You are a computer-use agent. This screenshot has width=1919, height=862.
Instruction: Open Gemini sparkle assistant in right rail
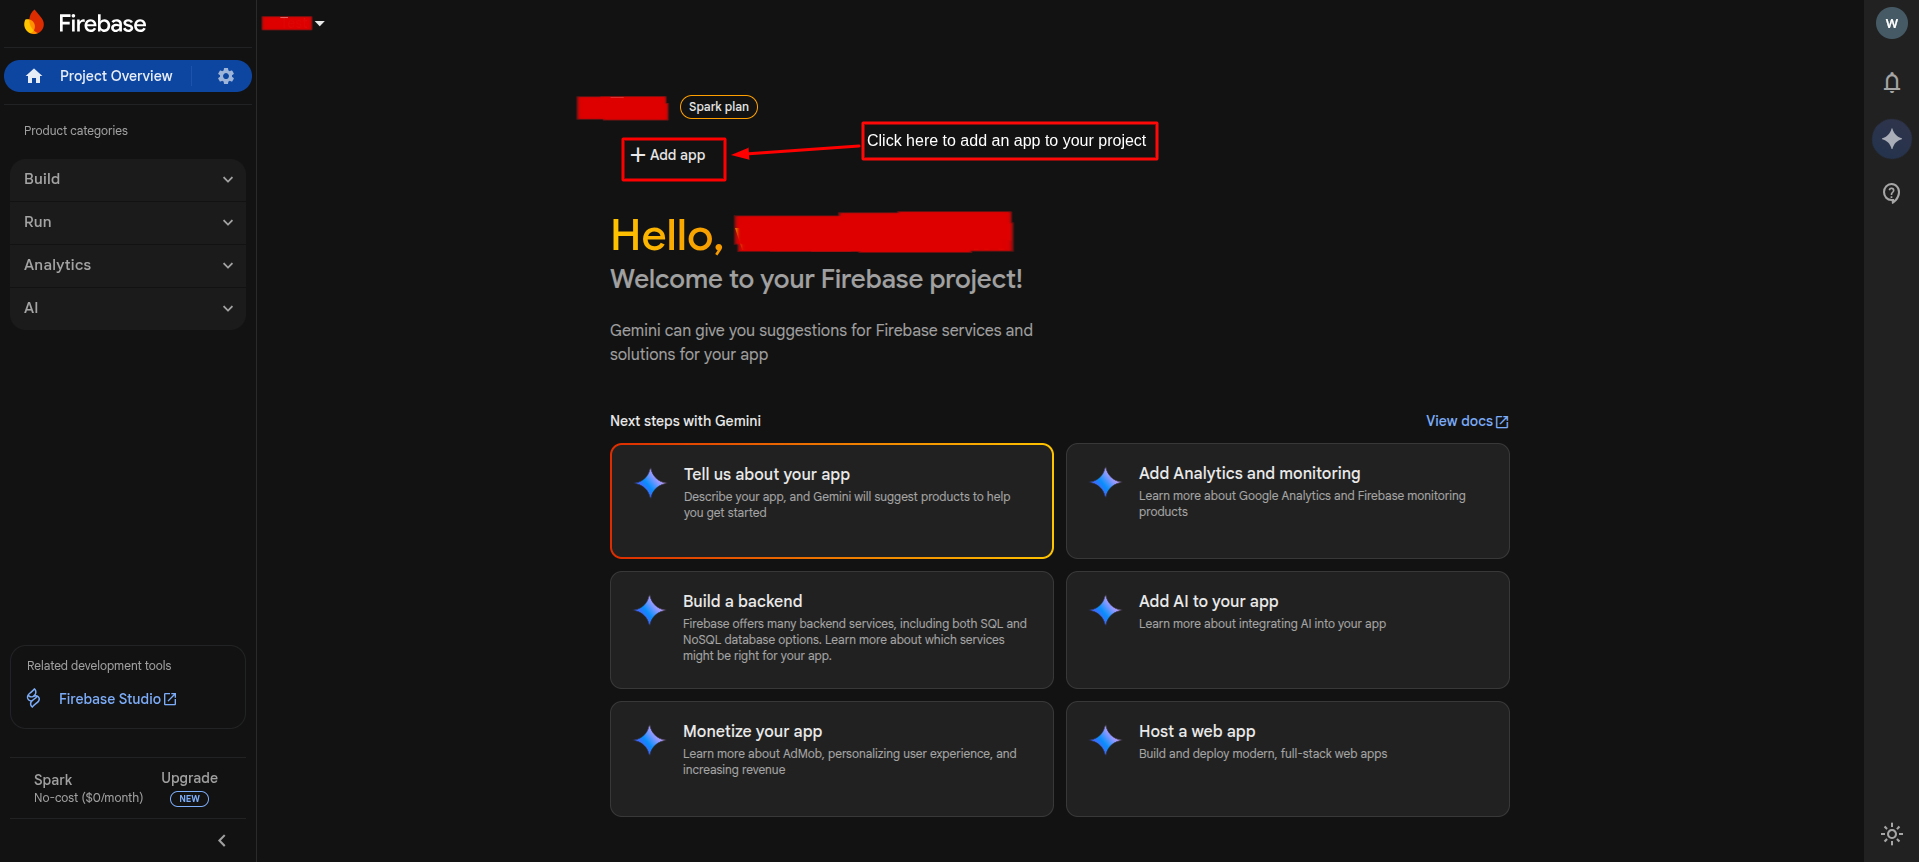coord(1891,138)
